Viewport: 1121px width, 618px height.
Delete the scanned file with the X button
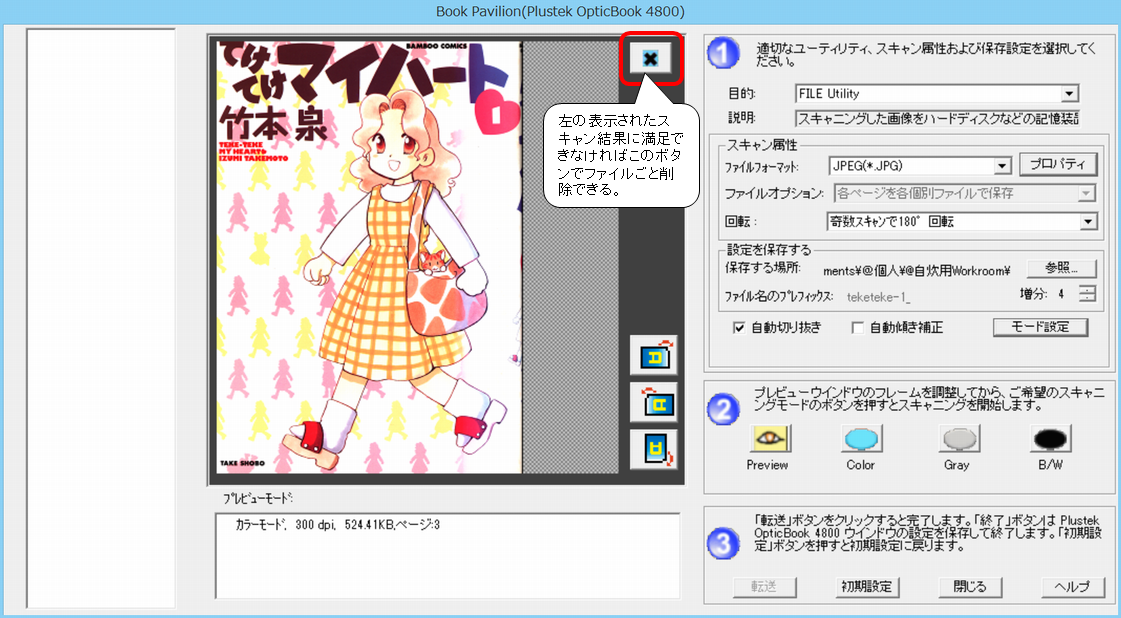[x=651, y=58]
